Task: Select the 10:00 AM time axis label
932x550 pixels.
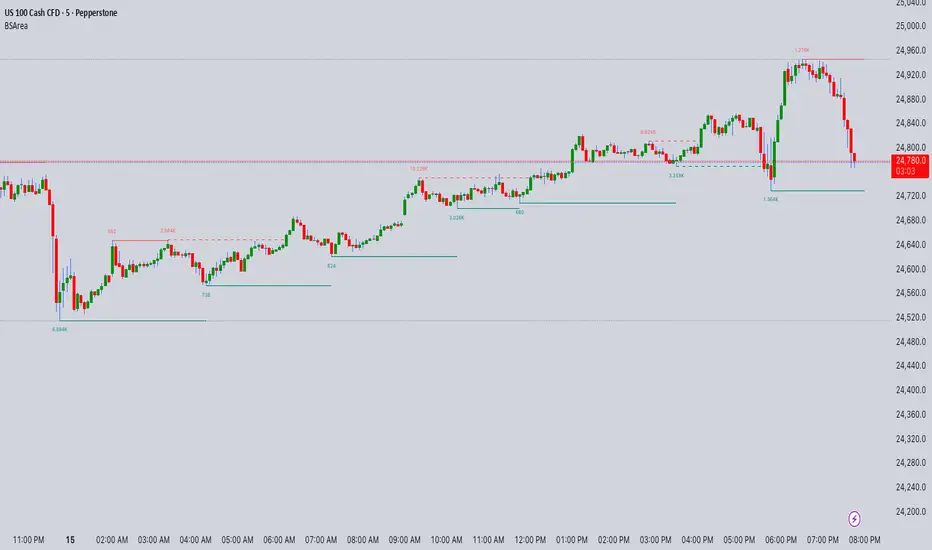Action: [448, 539]
